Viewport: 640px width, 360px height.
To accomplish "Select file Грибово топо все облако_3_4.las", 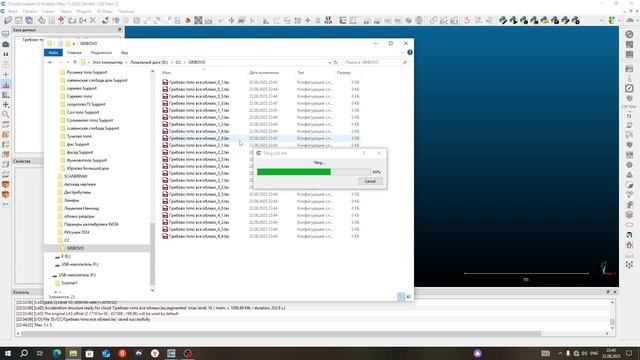I will (199, 201).
